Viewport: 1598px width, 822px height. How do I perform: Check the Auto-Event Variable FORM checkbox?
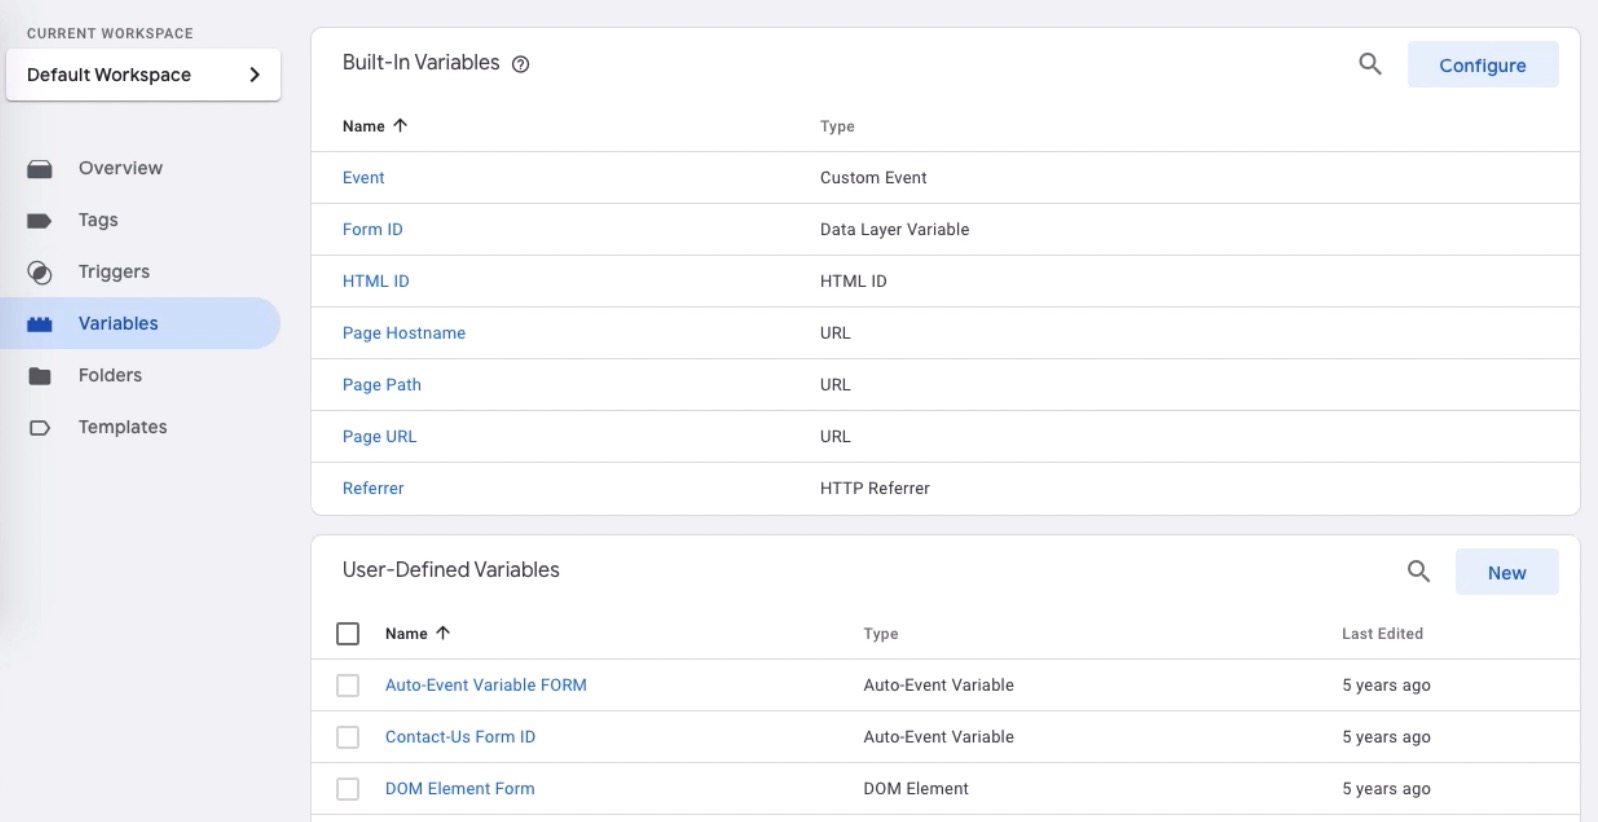click(348, 686)
